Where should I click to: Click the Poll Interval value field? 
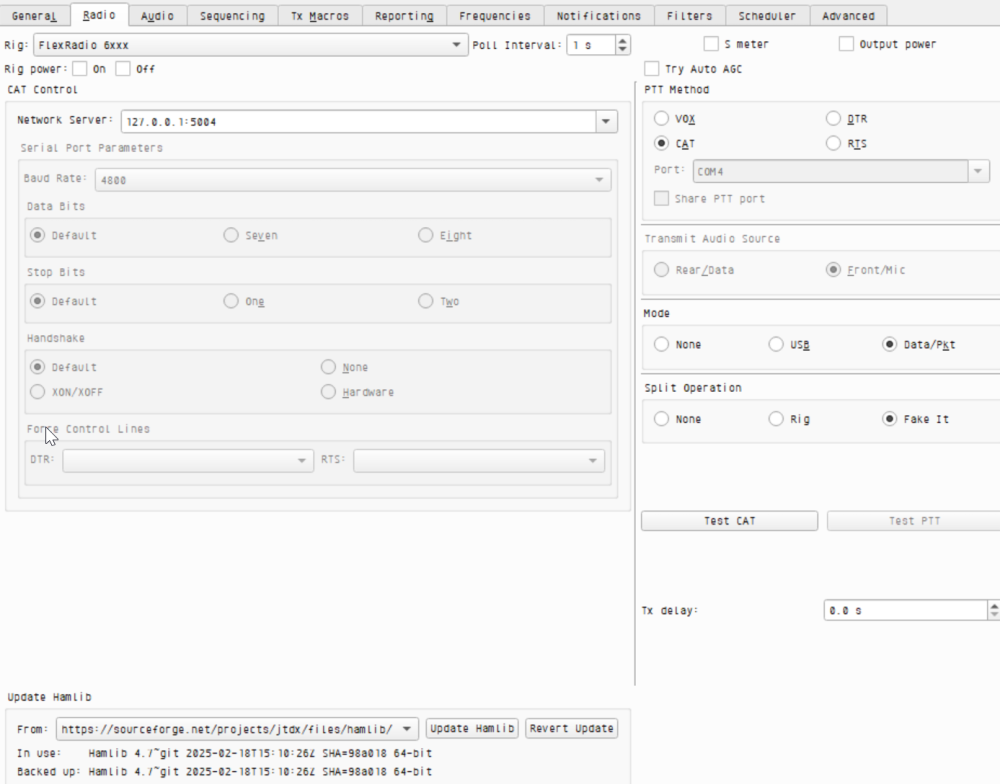[591, 45]
